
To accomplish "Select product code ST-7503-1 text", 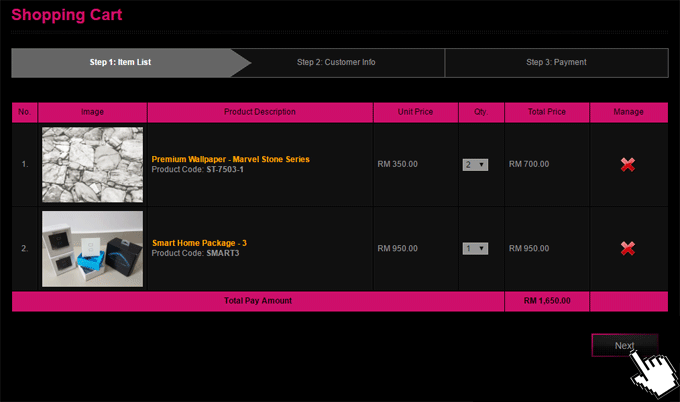I will click(224, 170).
